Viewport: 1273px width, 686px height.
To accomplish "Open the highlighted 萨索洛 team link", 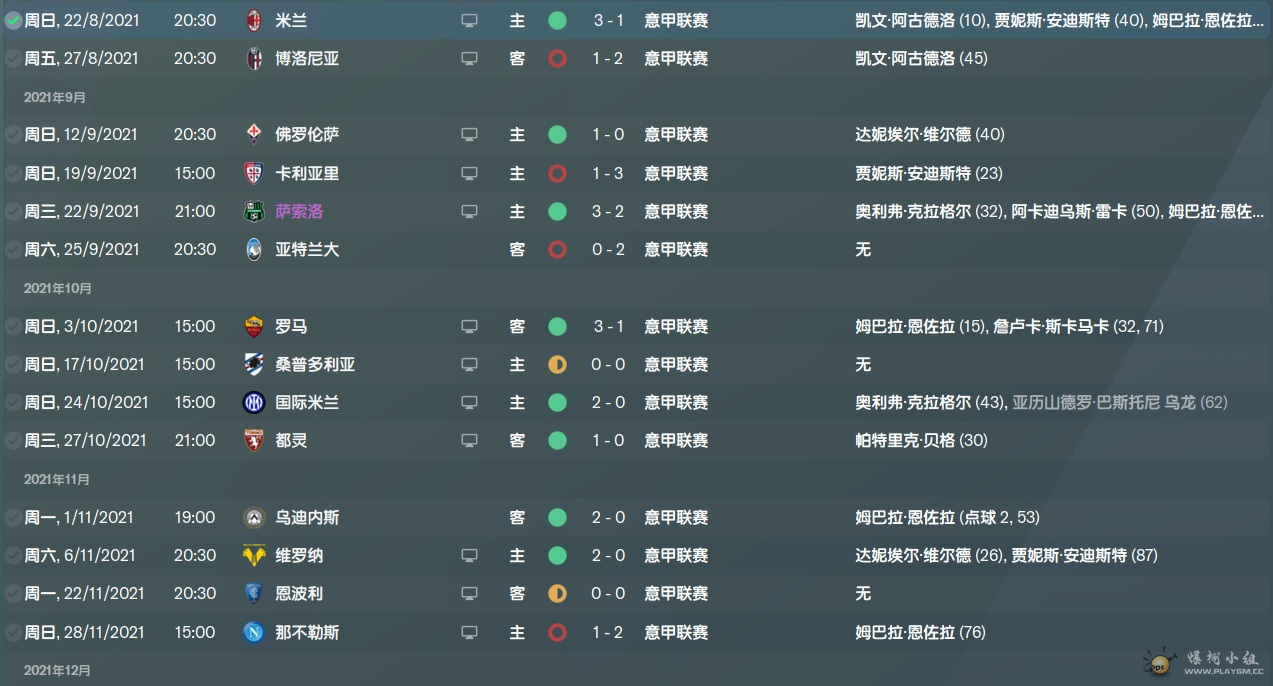I will click(x=299, y=211).
